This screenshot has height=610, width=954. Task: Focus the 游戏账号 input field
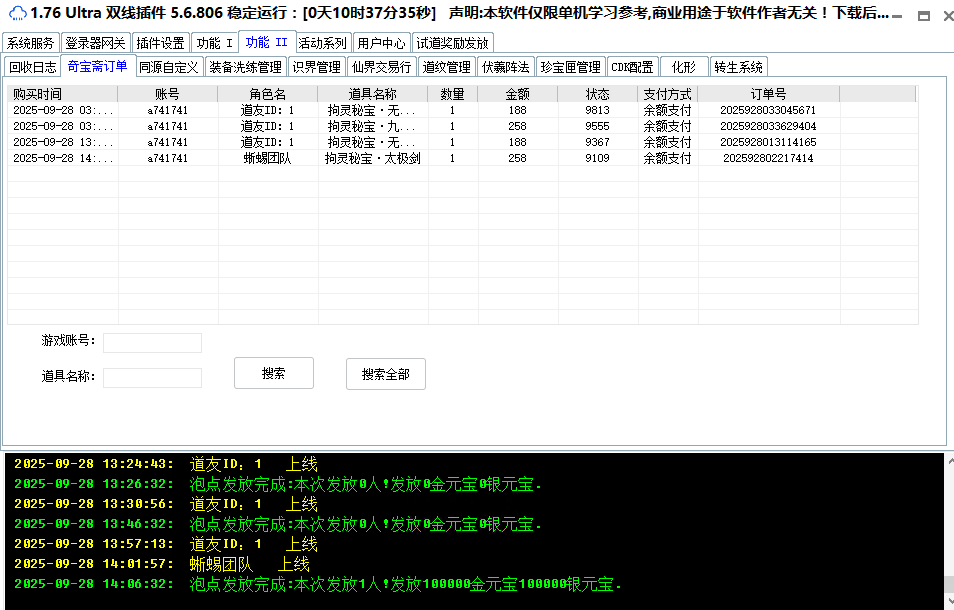[x=152, y=343]
